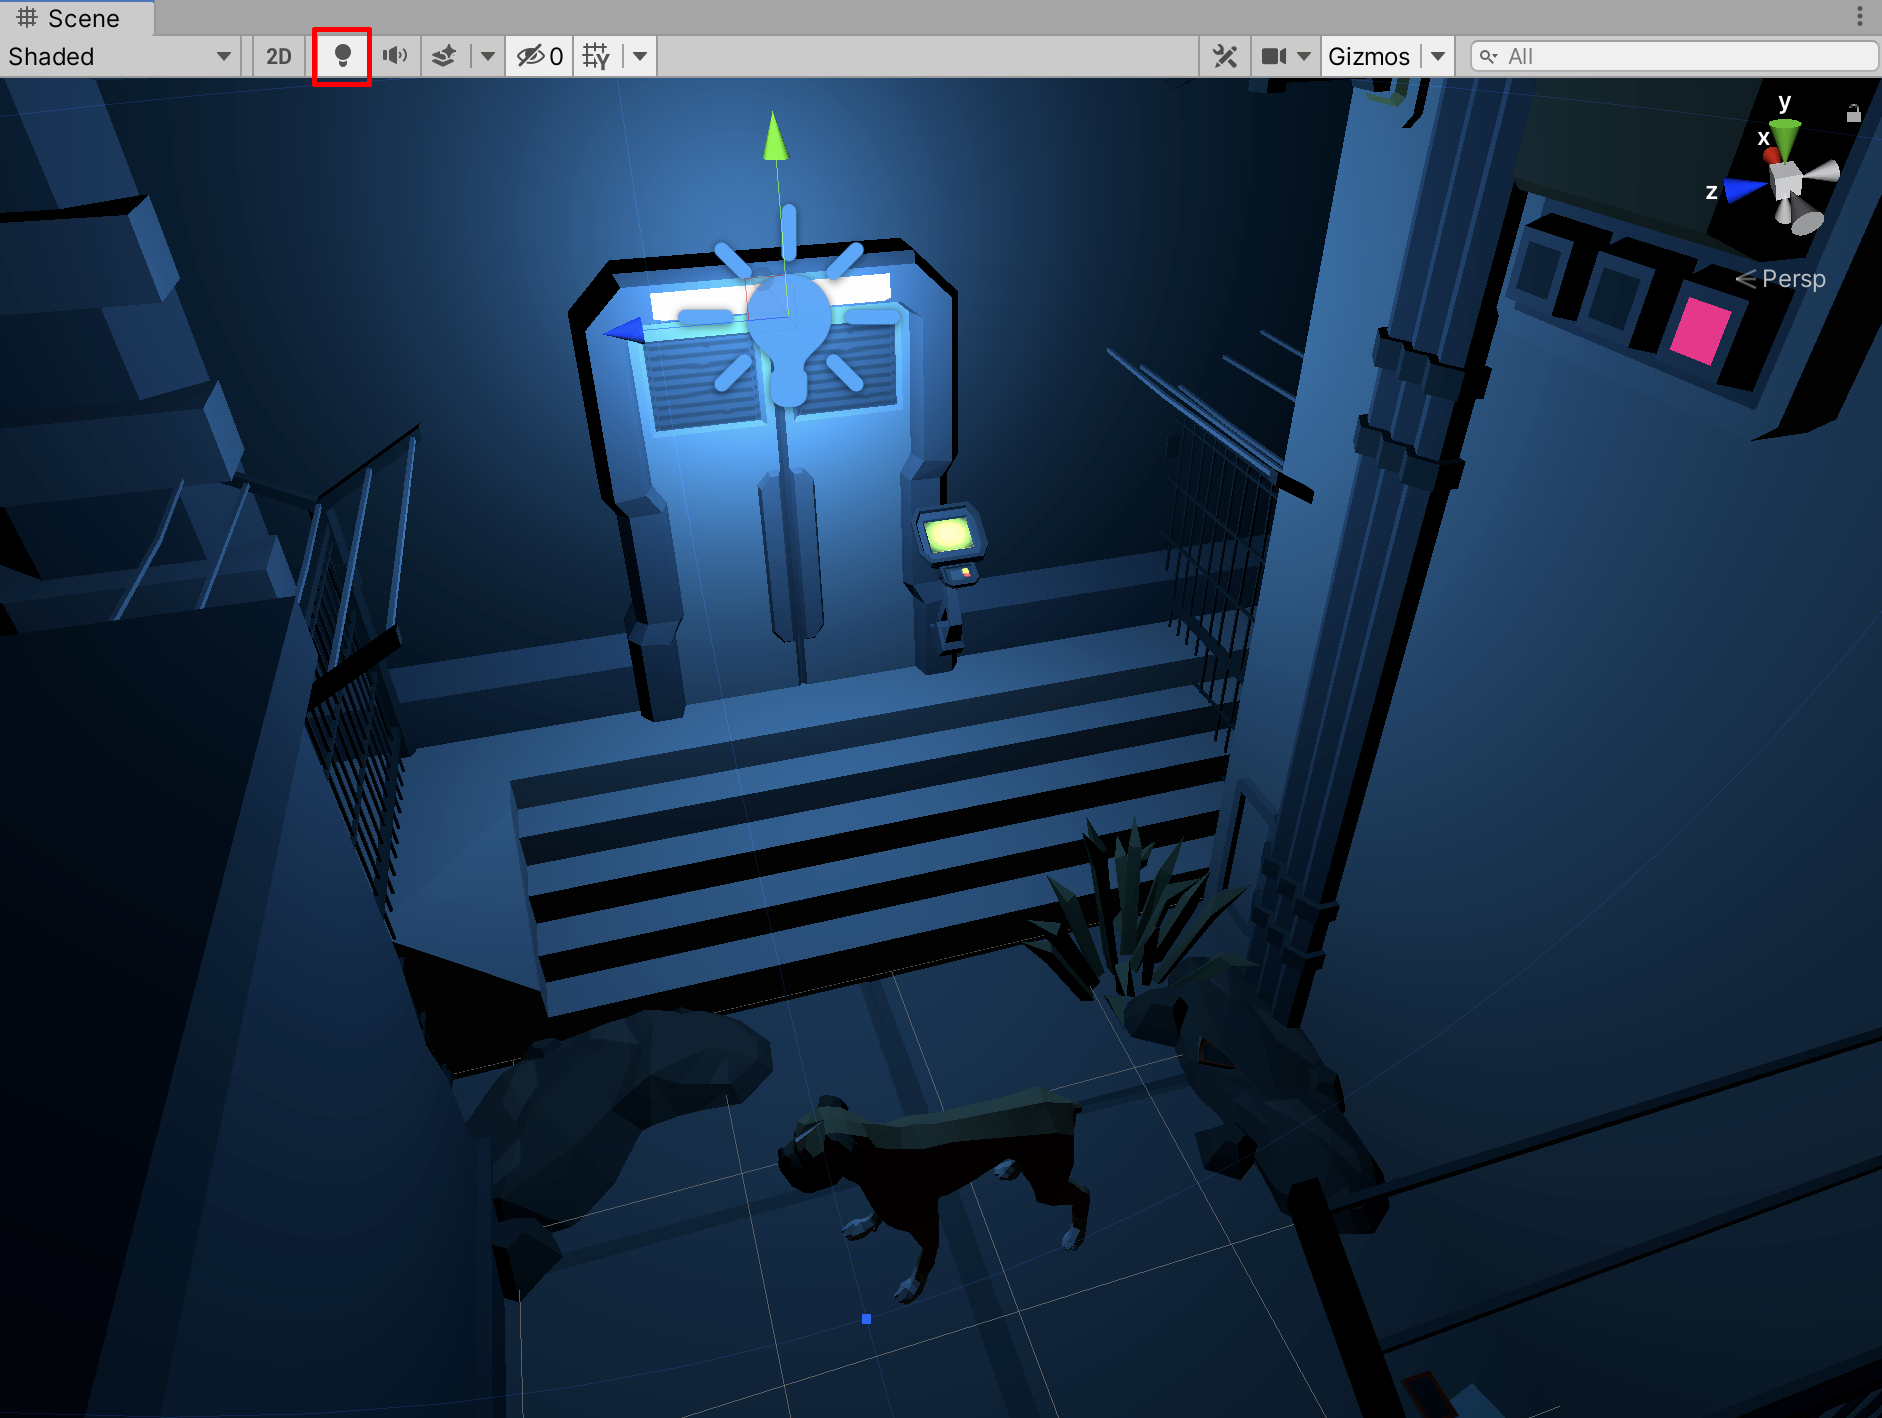Click the scene camera icon
1882x1418 pixels.
[1274, 56]
